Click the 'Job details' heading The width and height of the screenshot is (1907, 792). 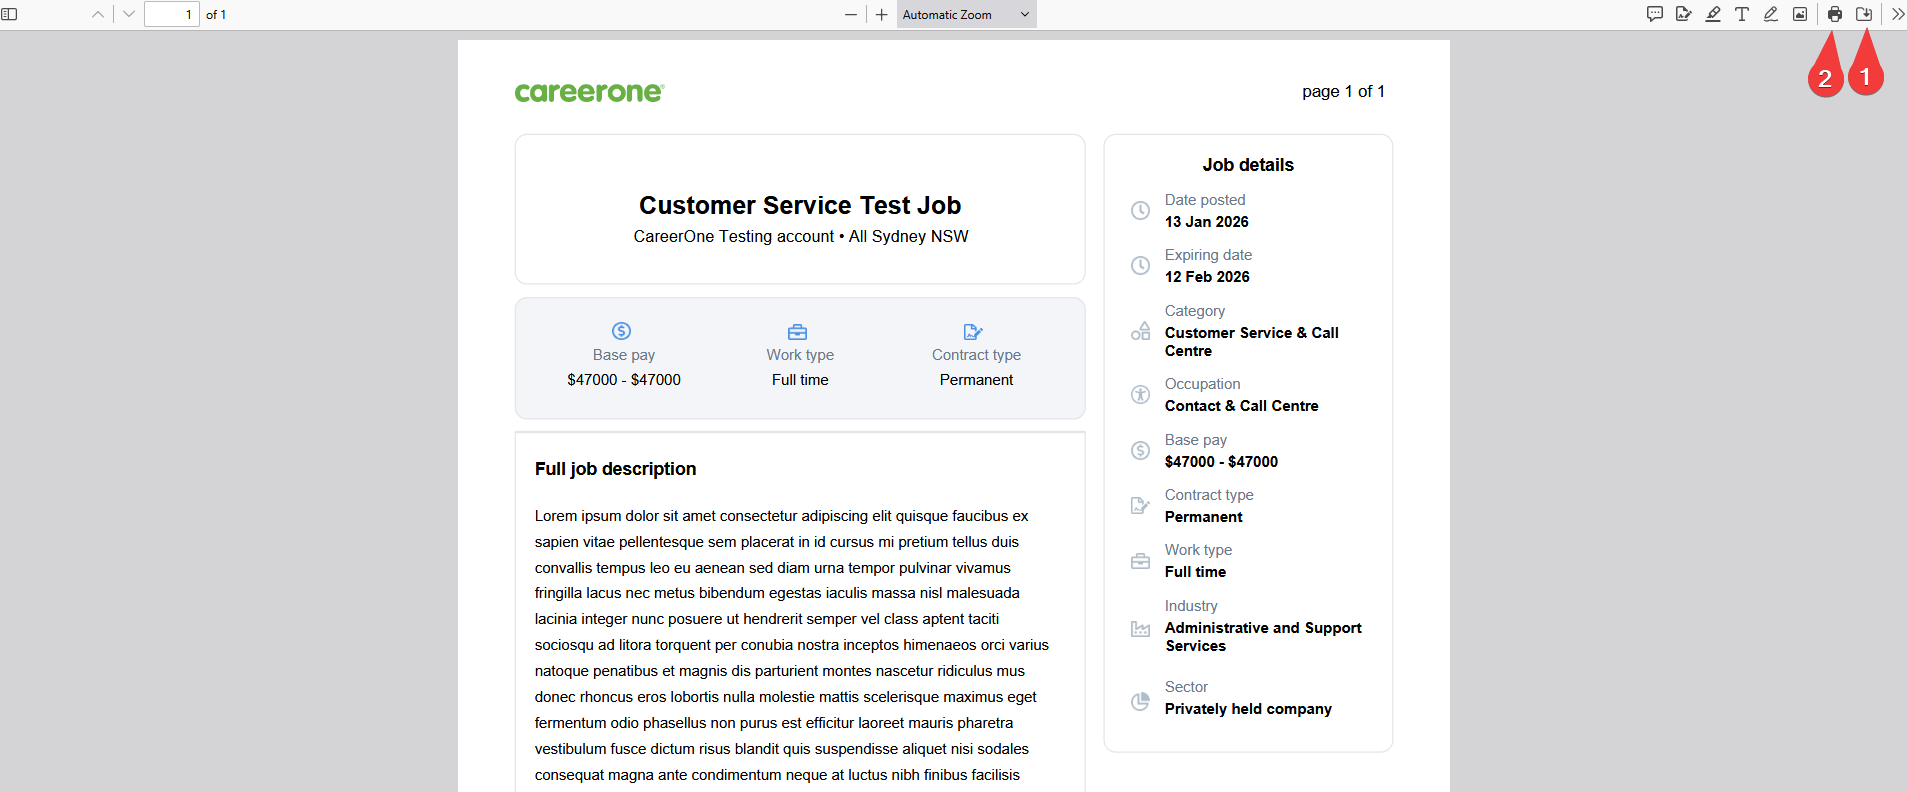1248,165
